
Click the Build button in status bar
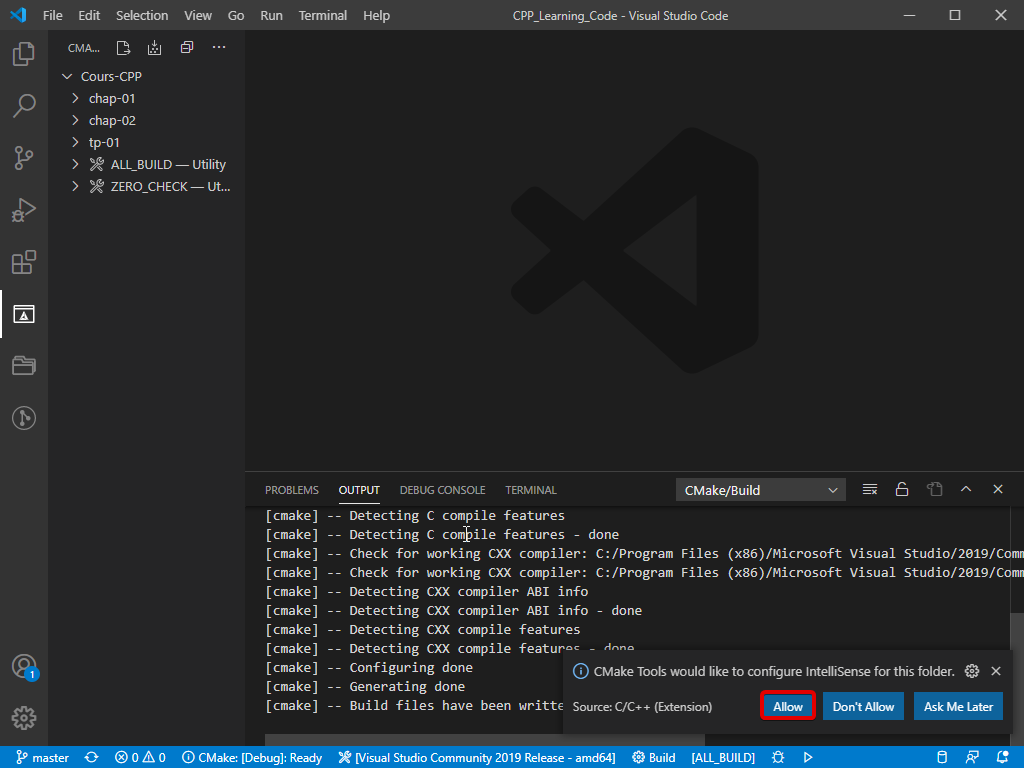pyautogui.click(x=654, y=758)
